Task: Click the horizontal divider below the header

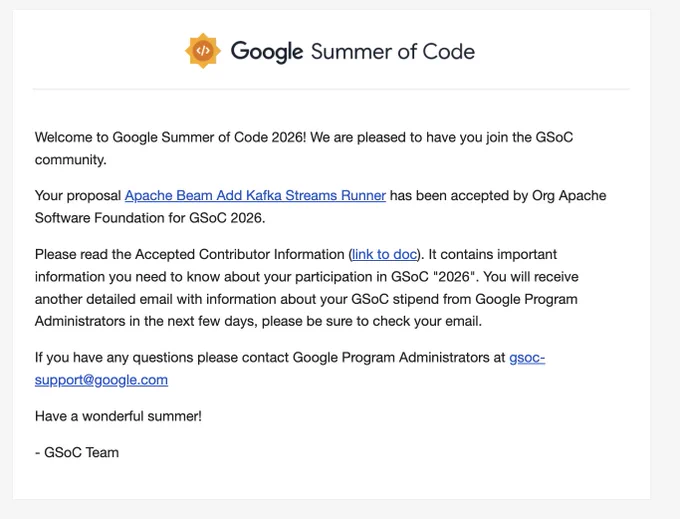Action: (x=331, y=89)
